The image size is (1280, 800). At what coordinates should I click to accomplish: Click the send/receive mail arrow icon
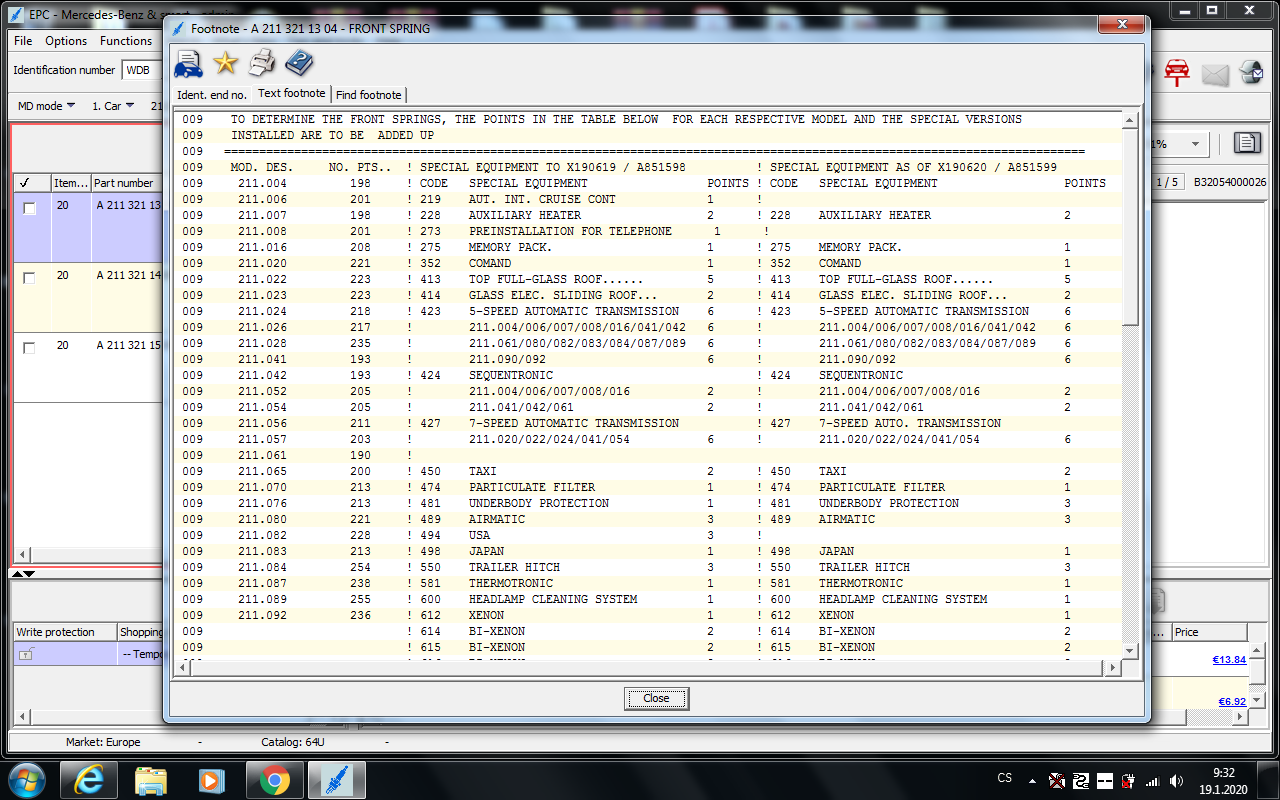click(x=1251, y=72)
